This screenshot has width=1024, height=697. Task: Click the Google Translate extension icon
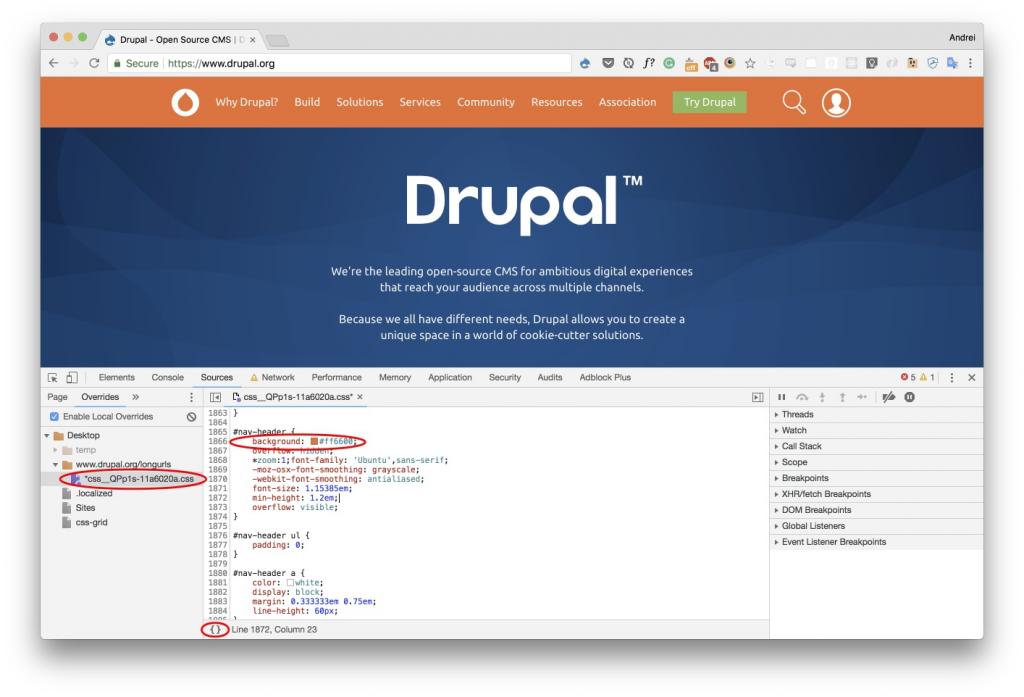pyautogui.click(x=952, y=63)
